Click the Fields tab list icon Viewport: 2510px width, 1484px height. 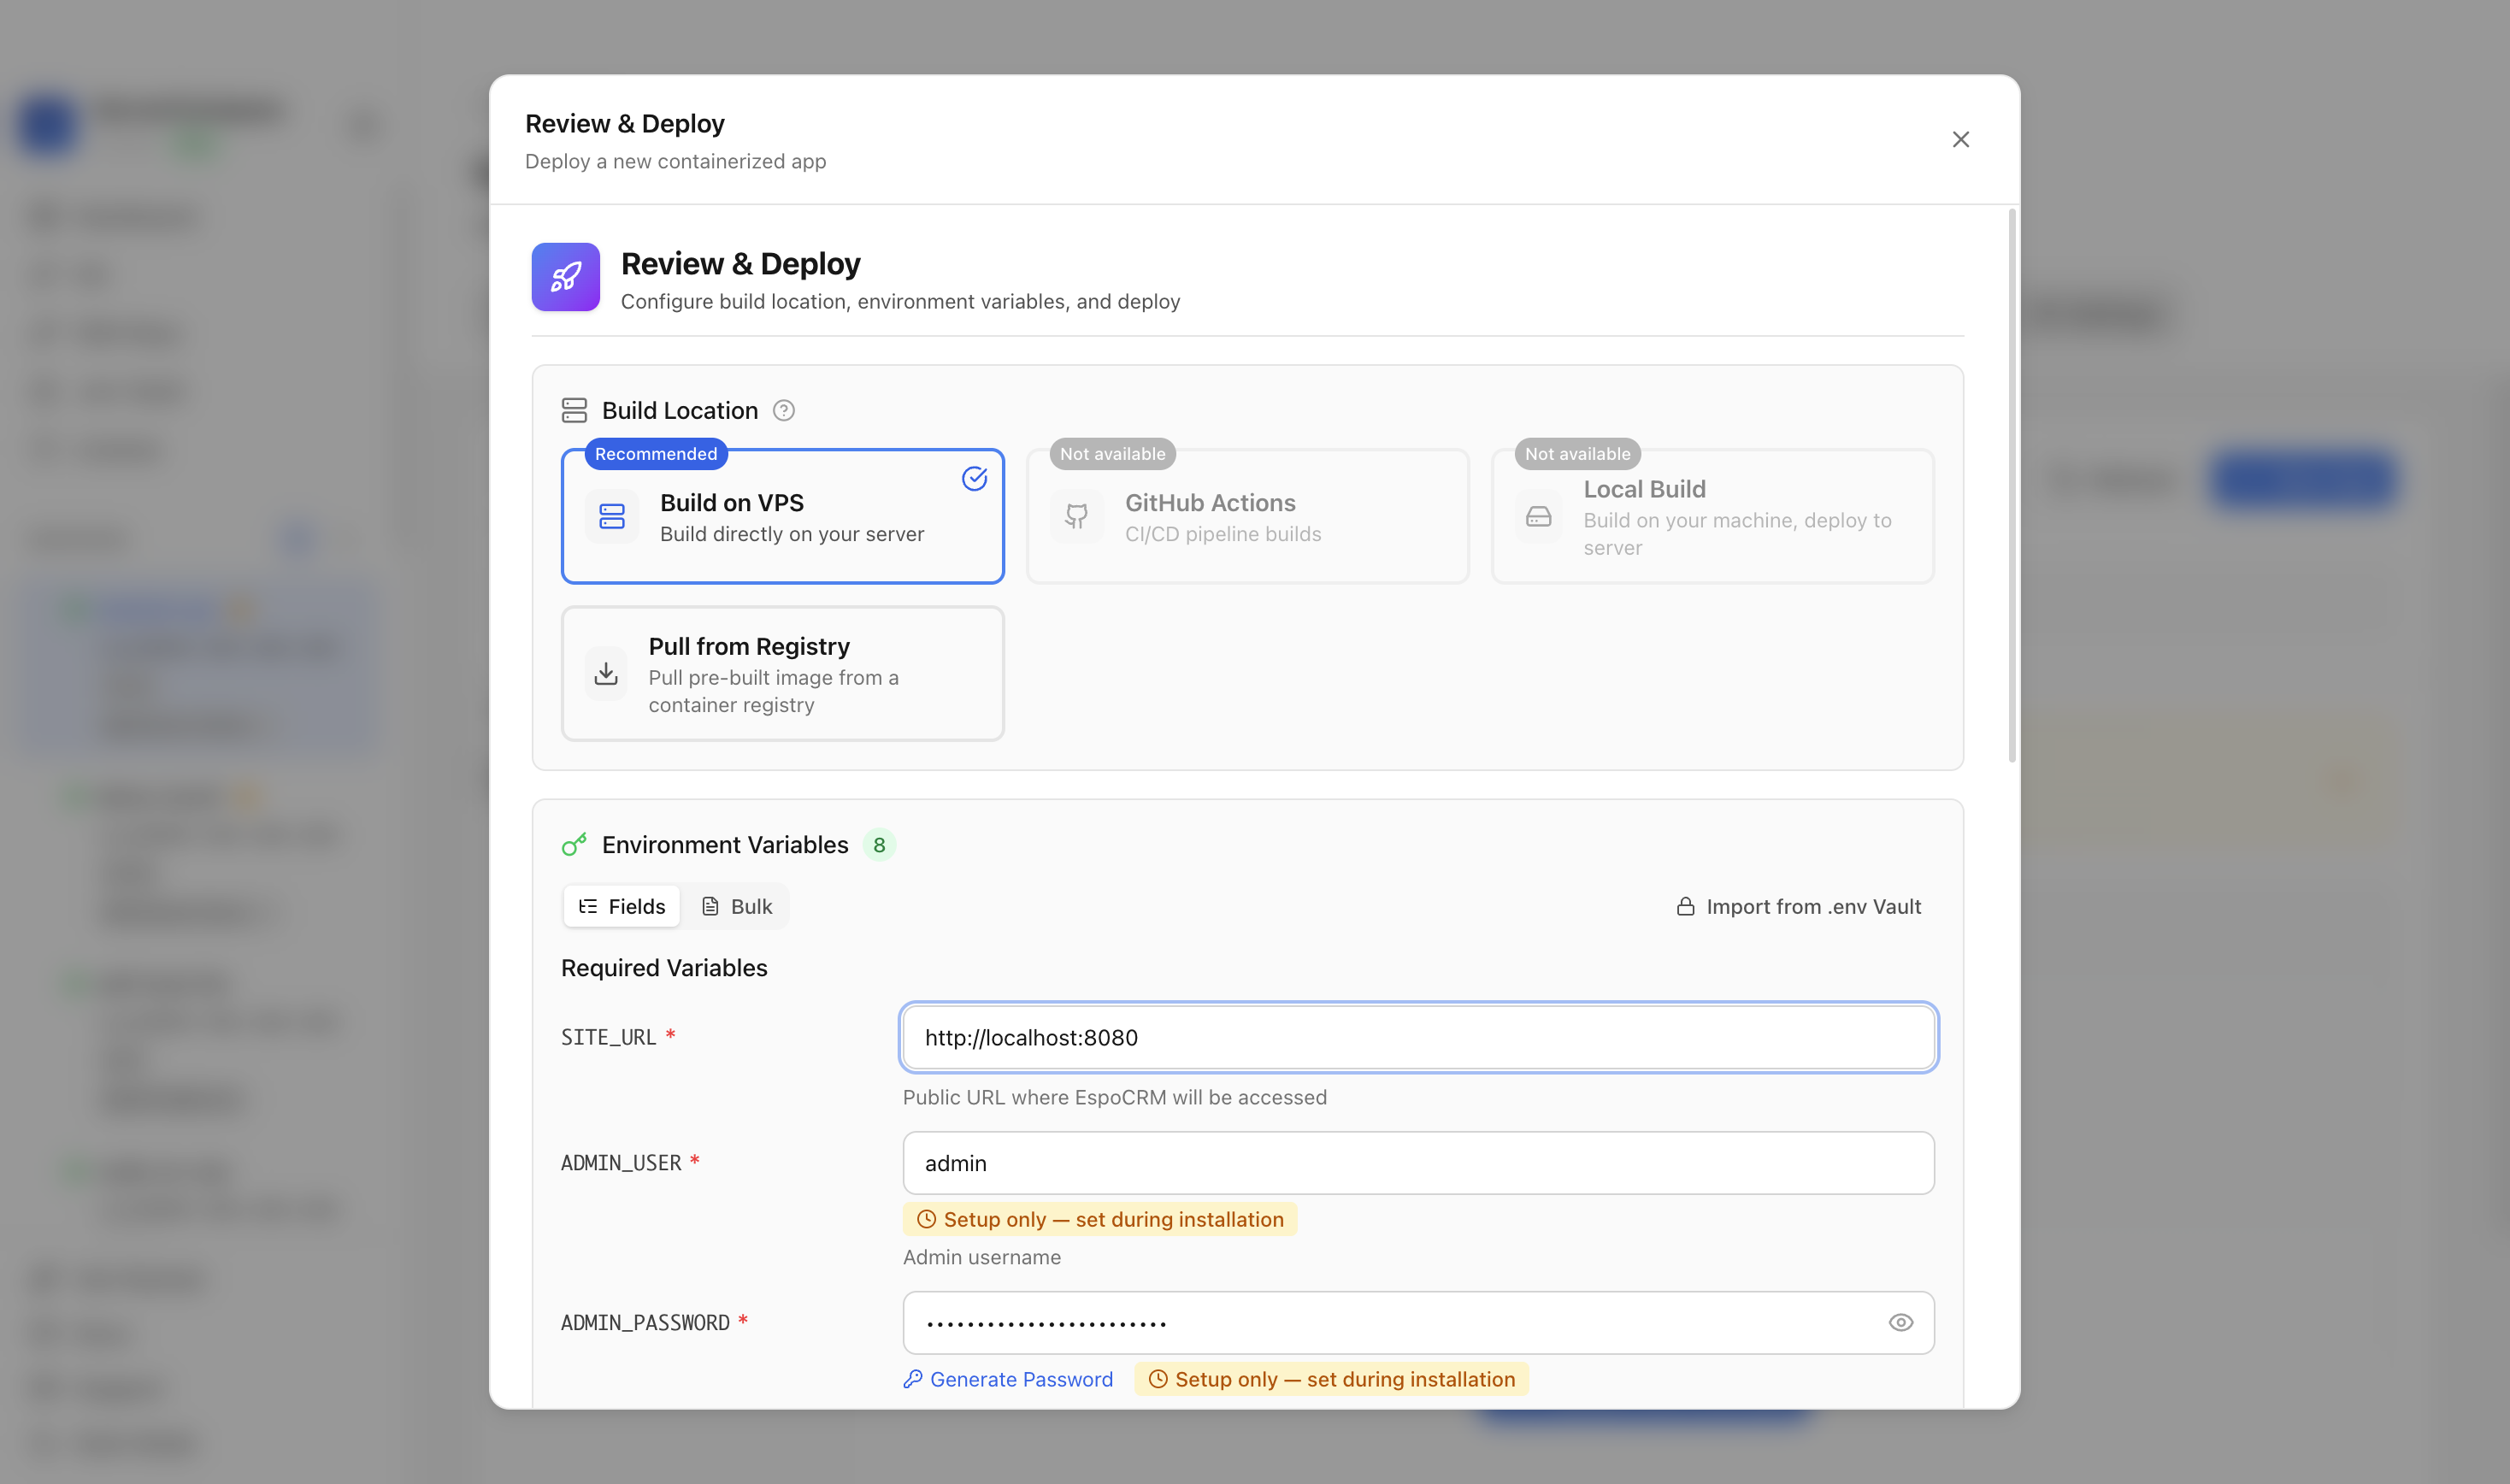(588, 906)
